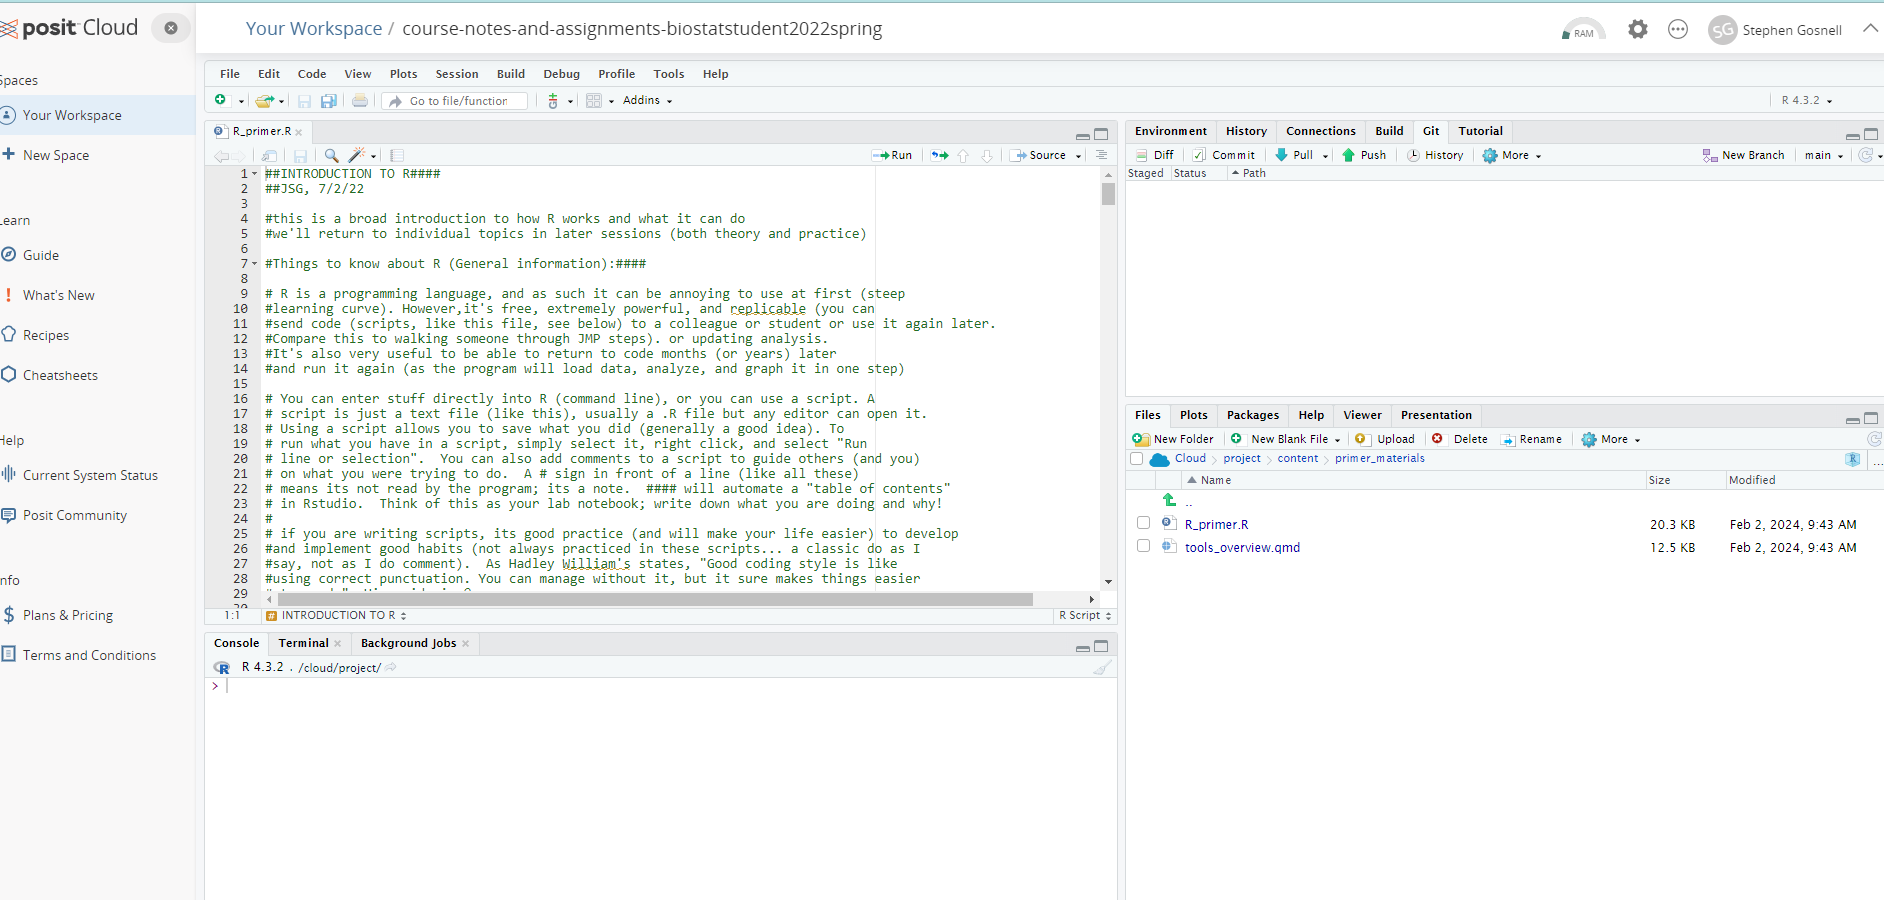
Task: Push commits using the green arrow icon
Action: (x=1365, y=155)
